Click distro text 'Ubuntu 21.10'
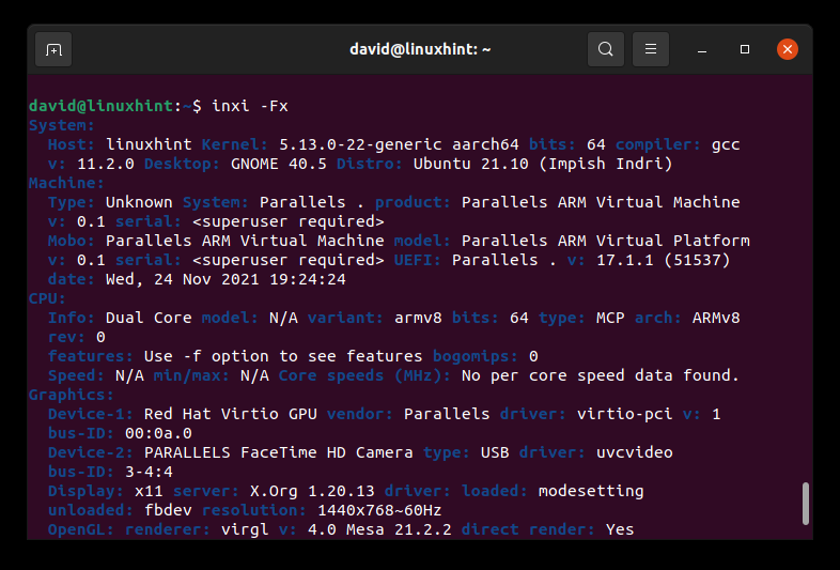 (x=471, y=163)
